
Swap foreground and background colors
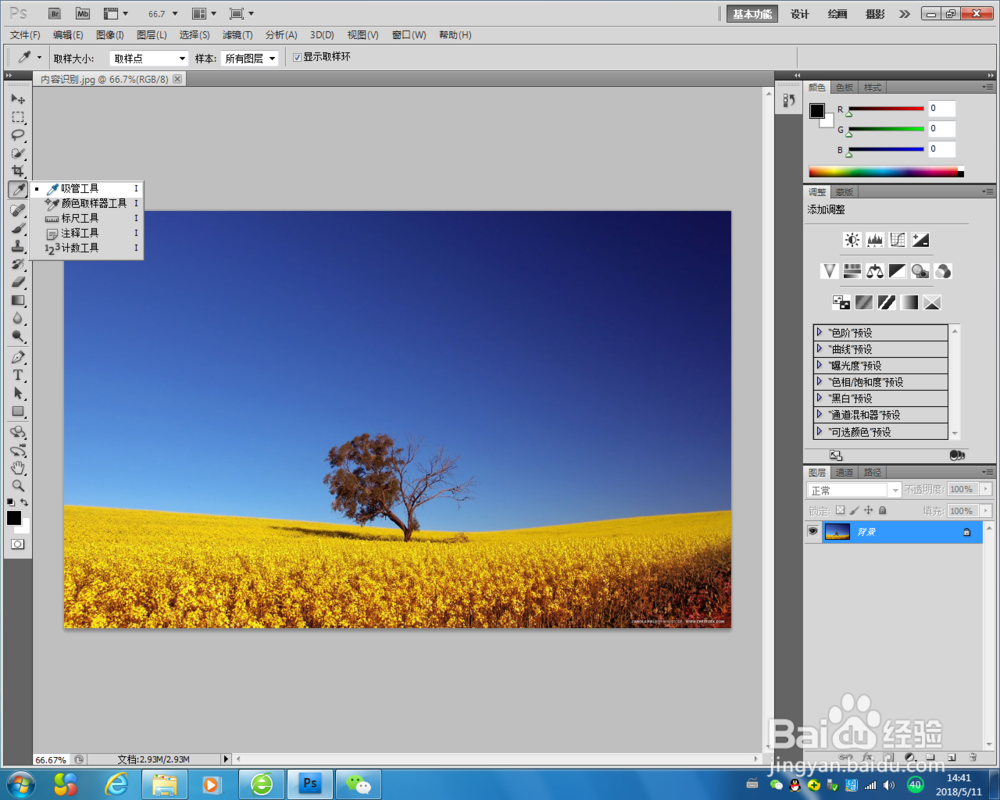[x=24, y=502]
